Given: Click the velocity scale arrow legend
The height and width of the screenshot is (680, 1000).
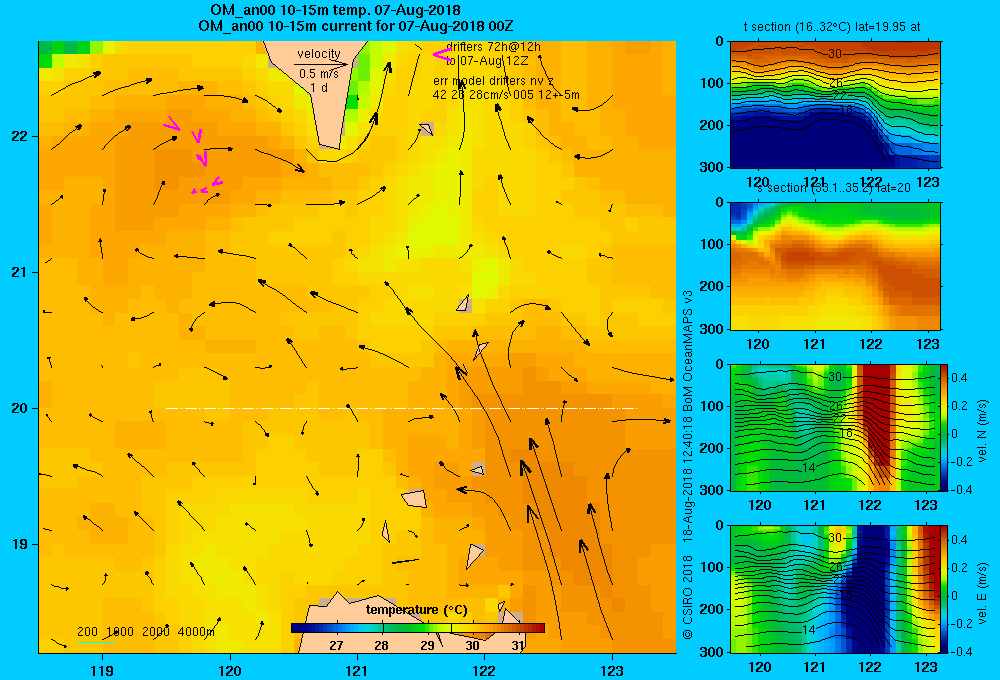Looking at the screenshot, I should (x=321, y=64).
